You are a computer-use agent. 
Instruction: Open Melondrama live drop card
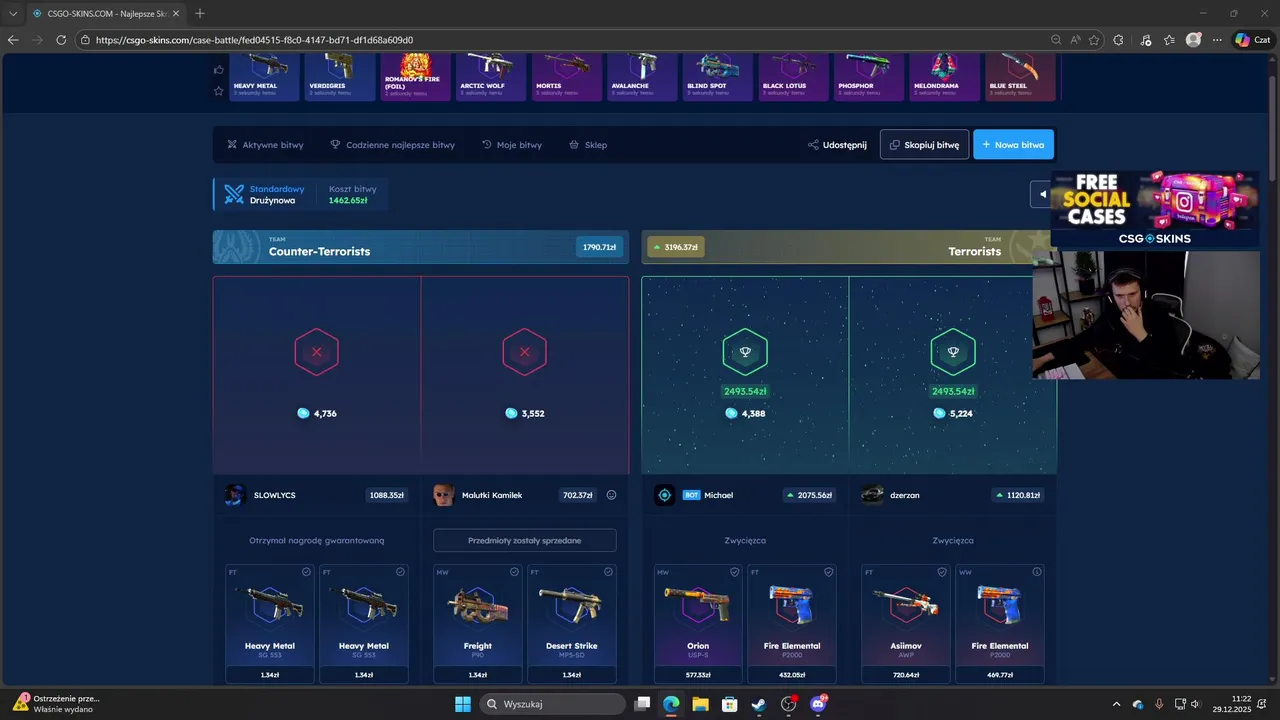click(x=944, y=77)
